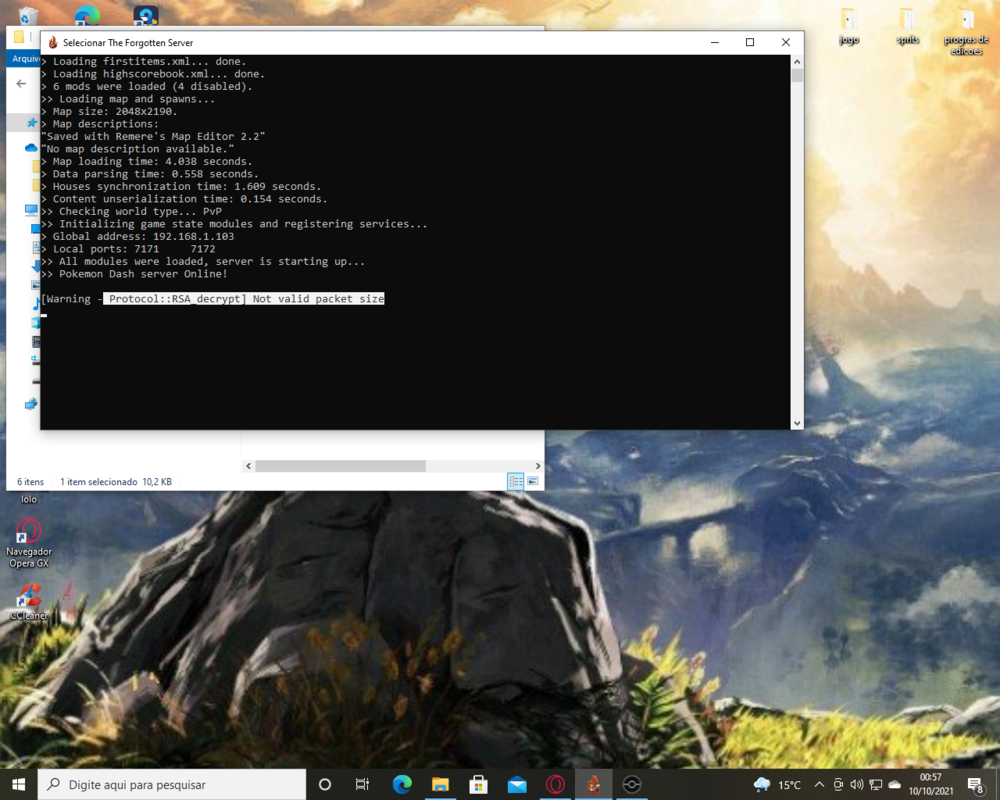
Task: Switch to File Explorer on the taskbar
Action: [440, 785]
